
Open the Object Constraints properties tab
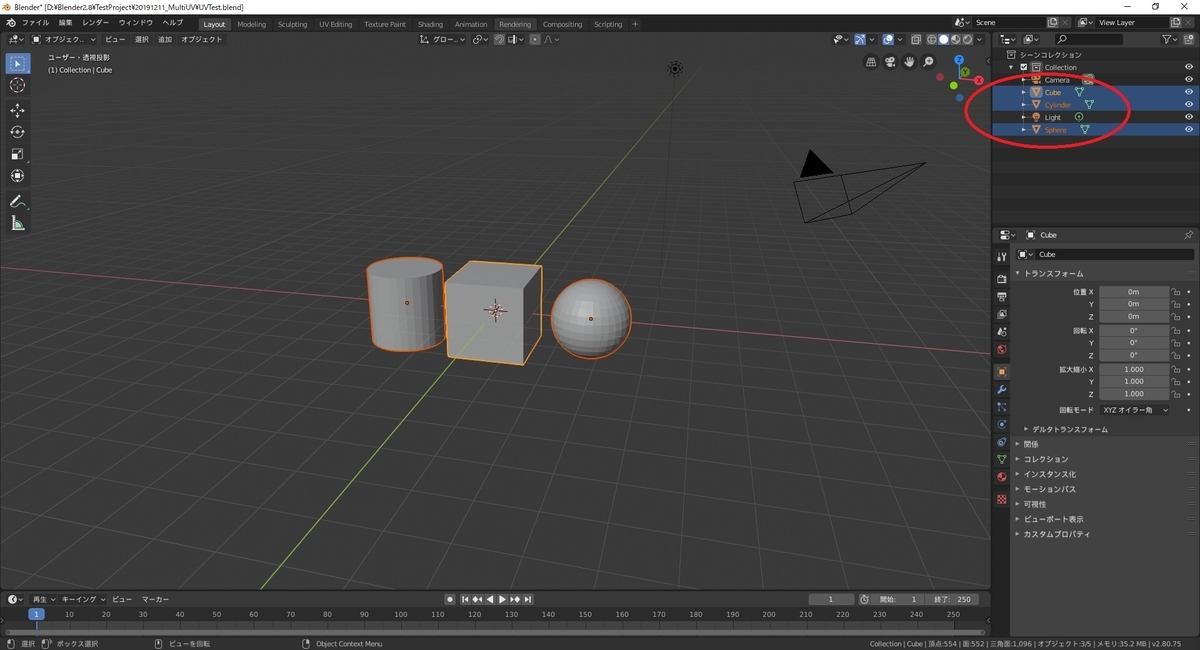coord(1001,442)
